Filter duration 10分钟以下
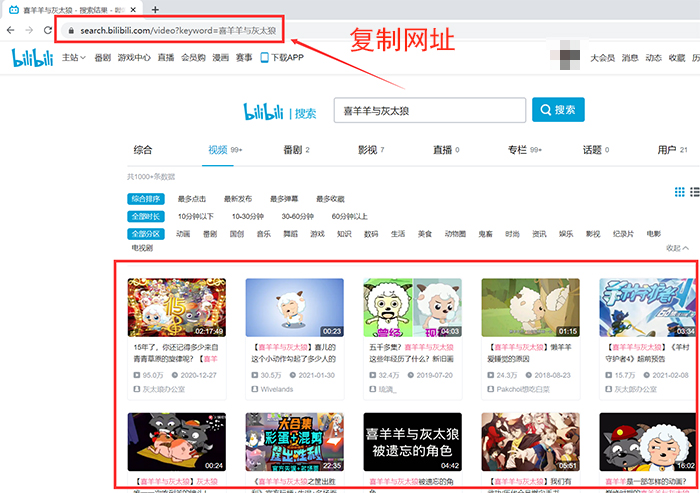Screen dimensions: 700x493 (196, 217)
